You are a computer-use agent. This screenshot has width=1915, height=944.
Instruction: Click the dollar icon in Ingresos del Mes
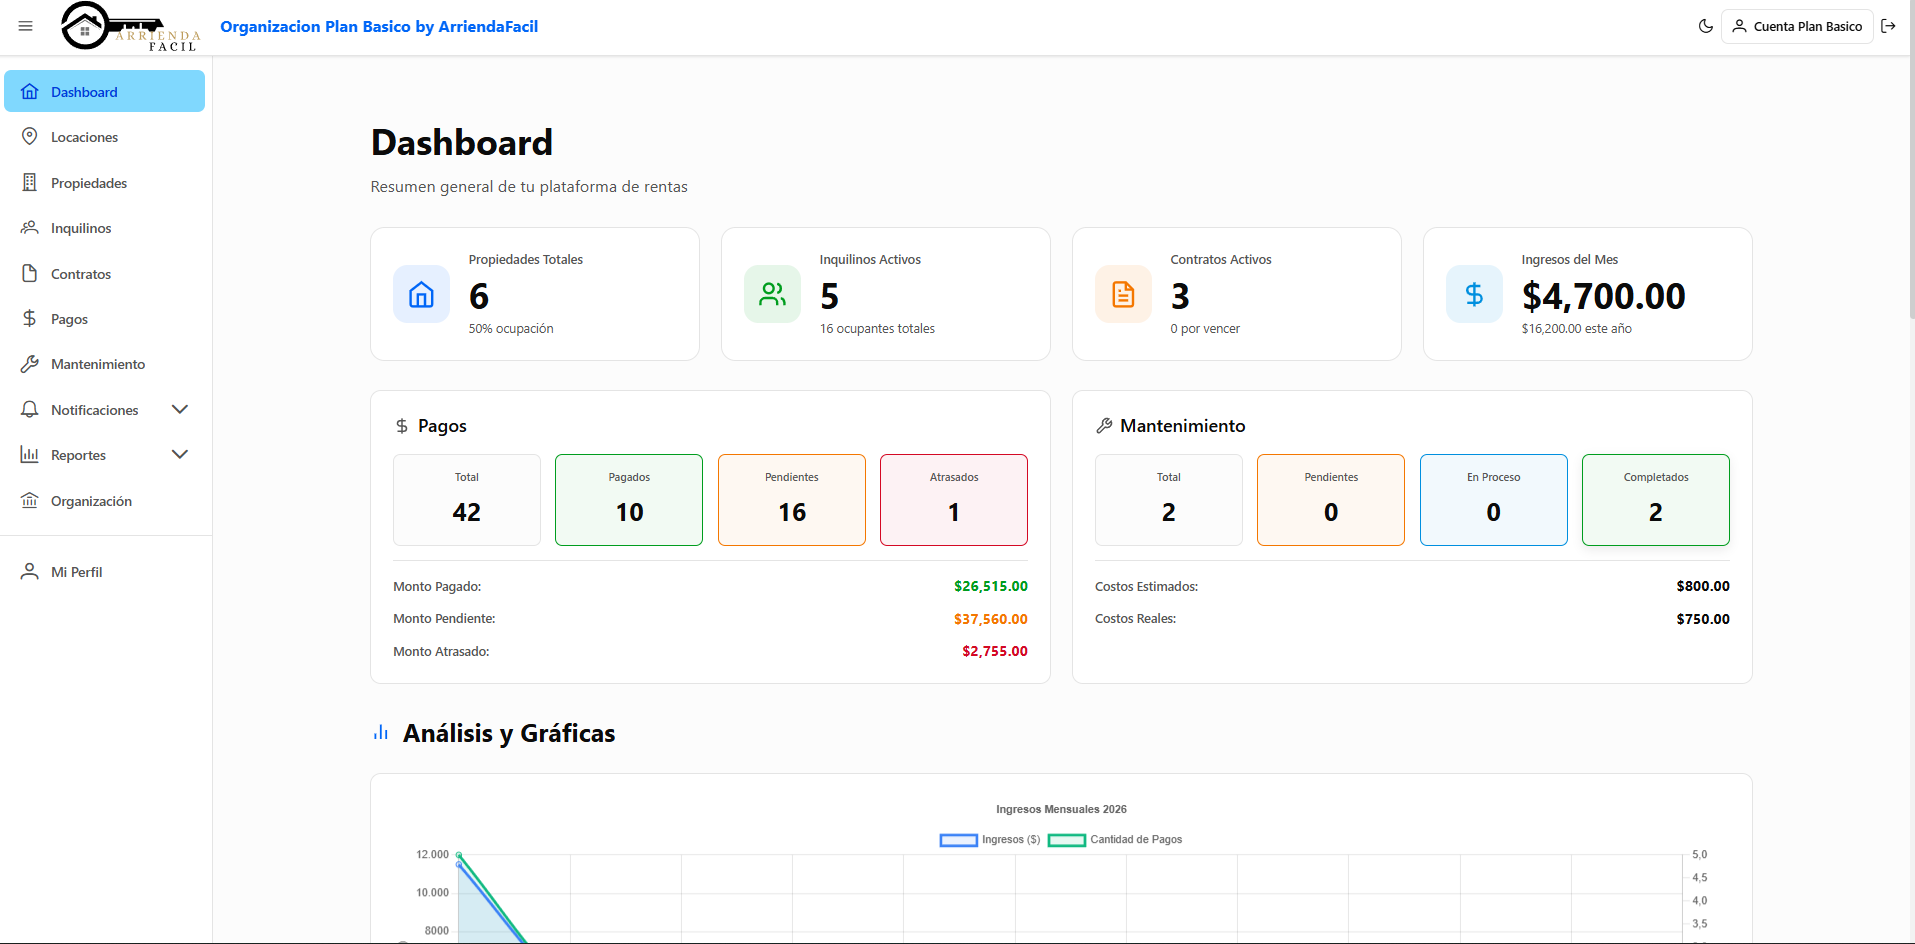click(x=1475, y=294)
